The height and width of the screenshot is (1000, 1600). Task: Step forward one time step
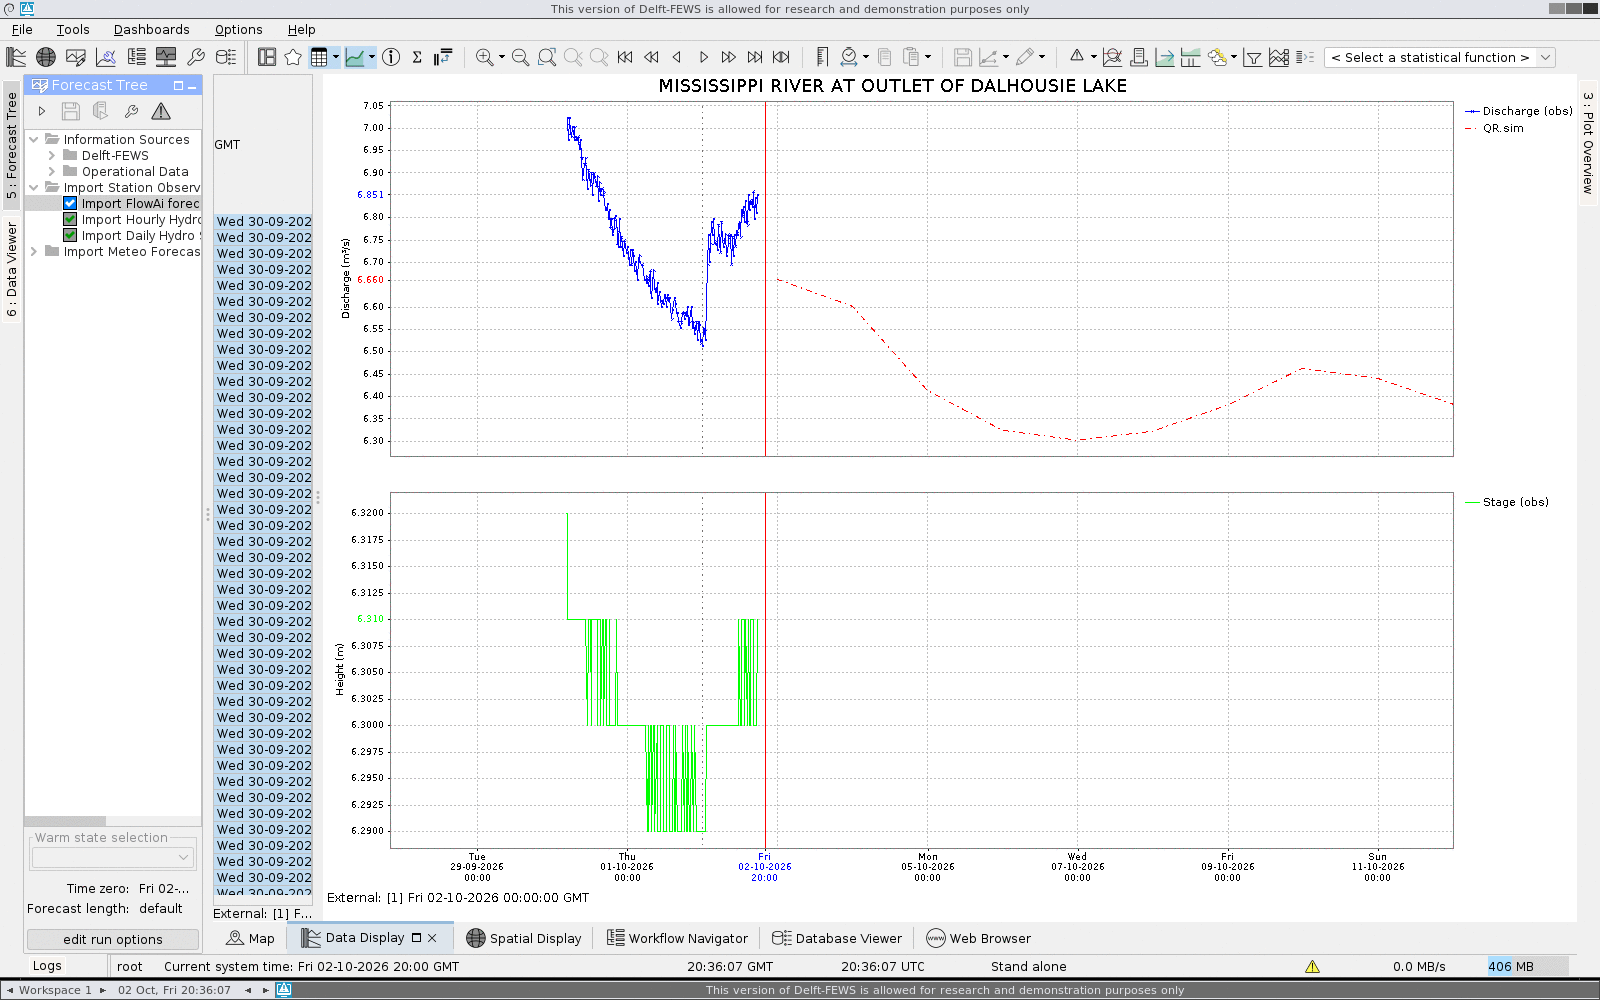click(x=703, y=57)
